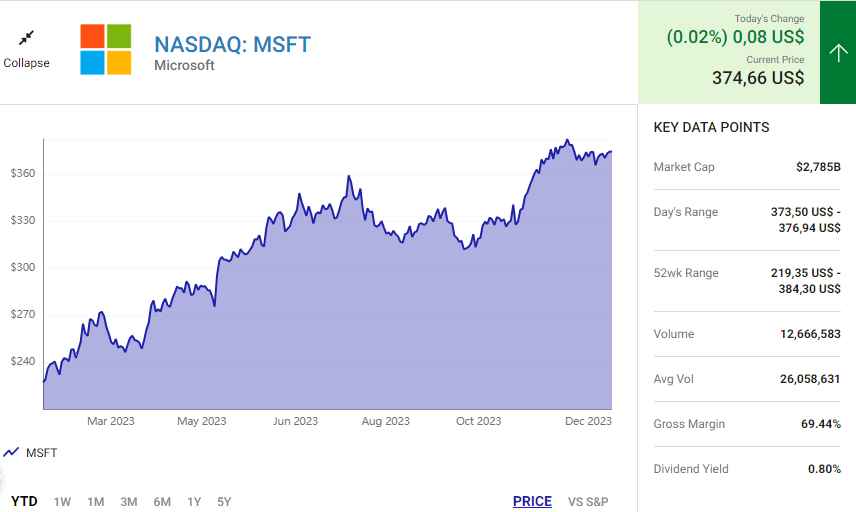Click the Collapse arrows icon
Screen dimensions: 856x512
pos(26,38)
